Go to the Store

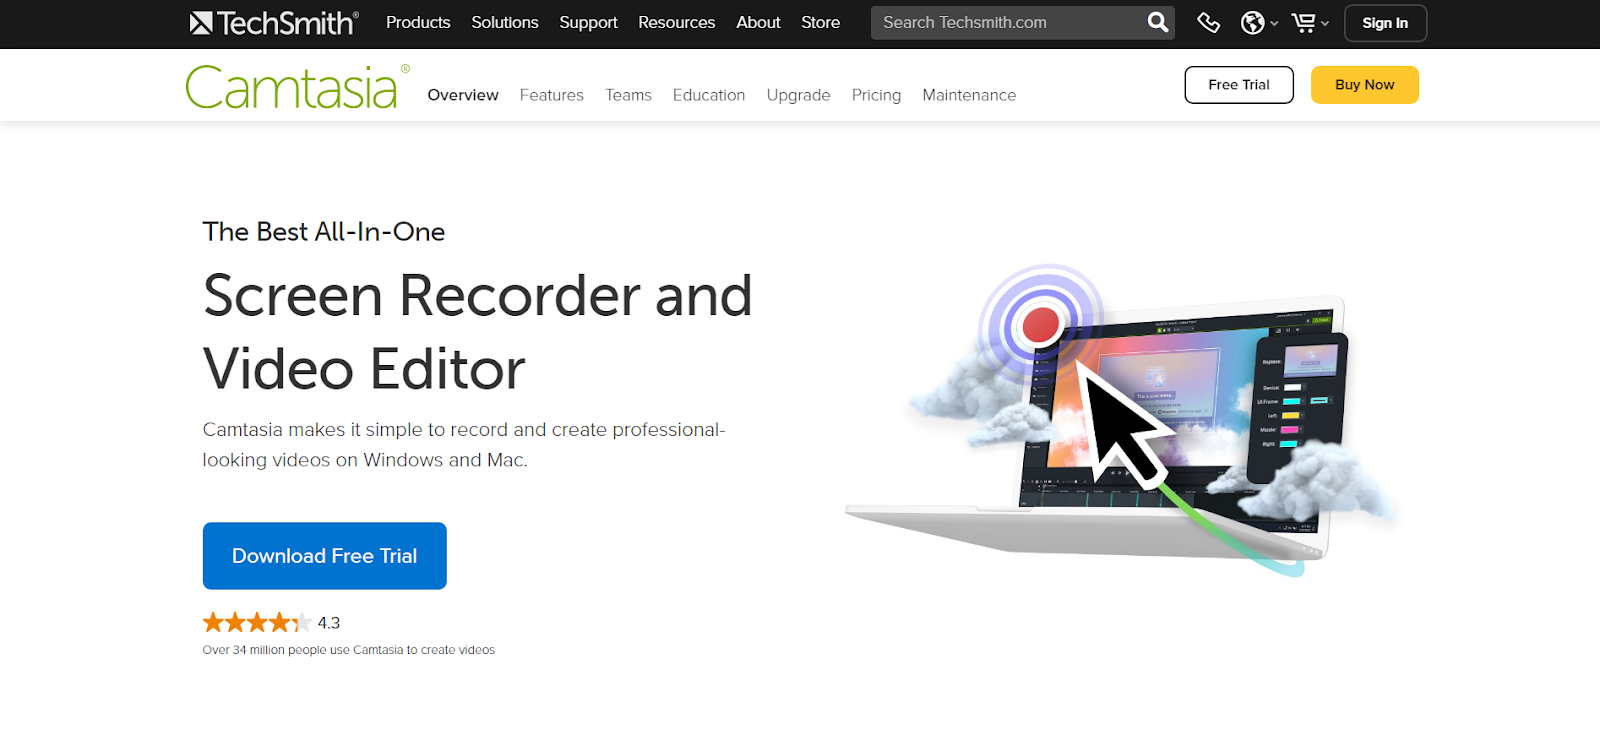[820, 22]
